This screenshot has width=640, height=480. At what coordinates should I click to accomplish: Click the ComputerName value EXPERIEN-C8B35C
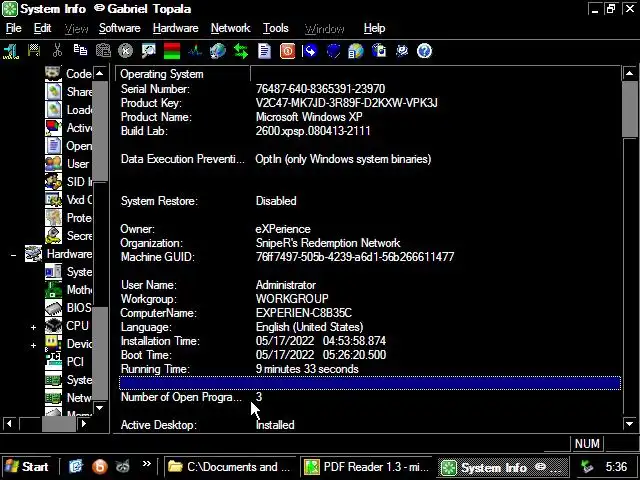pos(304,313)
